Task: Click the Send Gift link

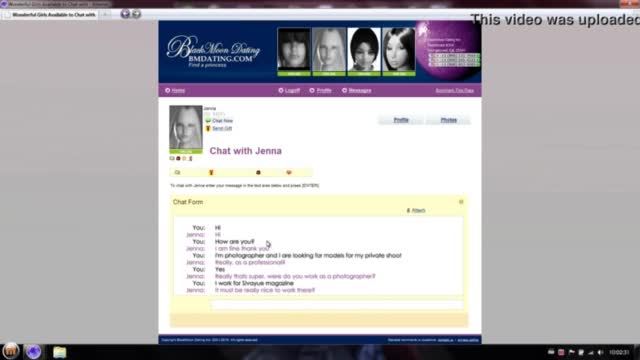Action: pyautogui.click(x=222, y=128)
